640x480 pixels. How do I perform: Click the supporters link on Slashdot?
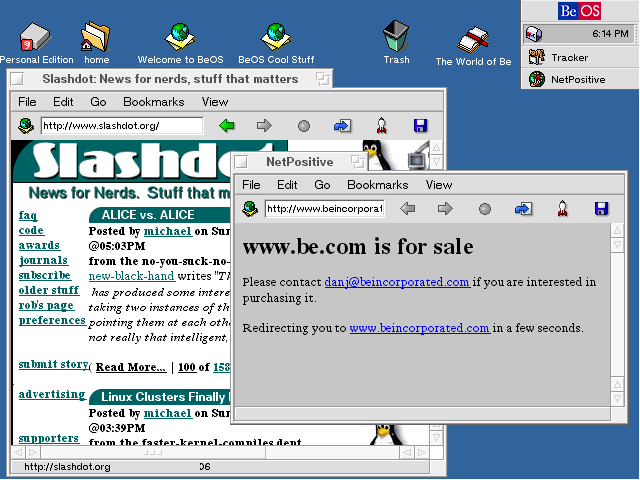tap(49, 438)
